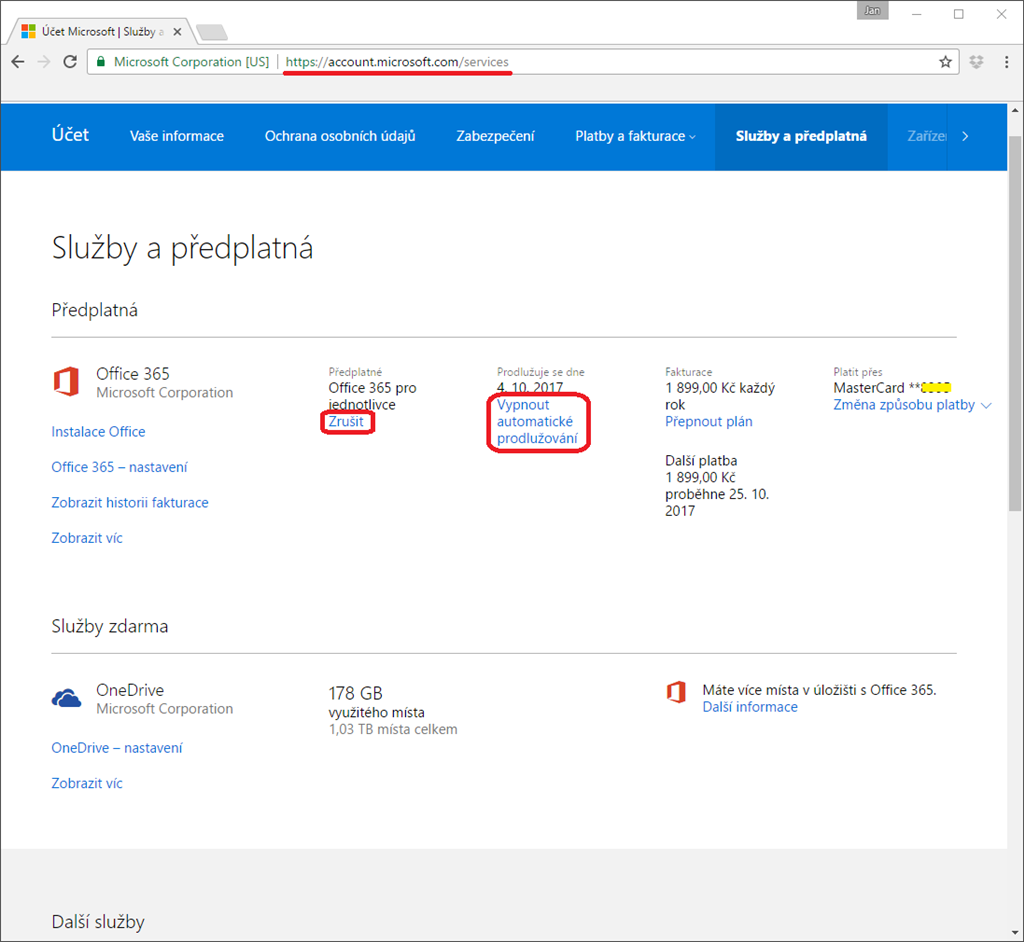Open the Chrome three-dot menu
This screenshot has height=942, width=1024.
[1006, 62]
